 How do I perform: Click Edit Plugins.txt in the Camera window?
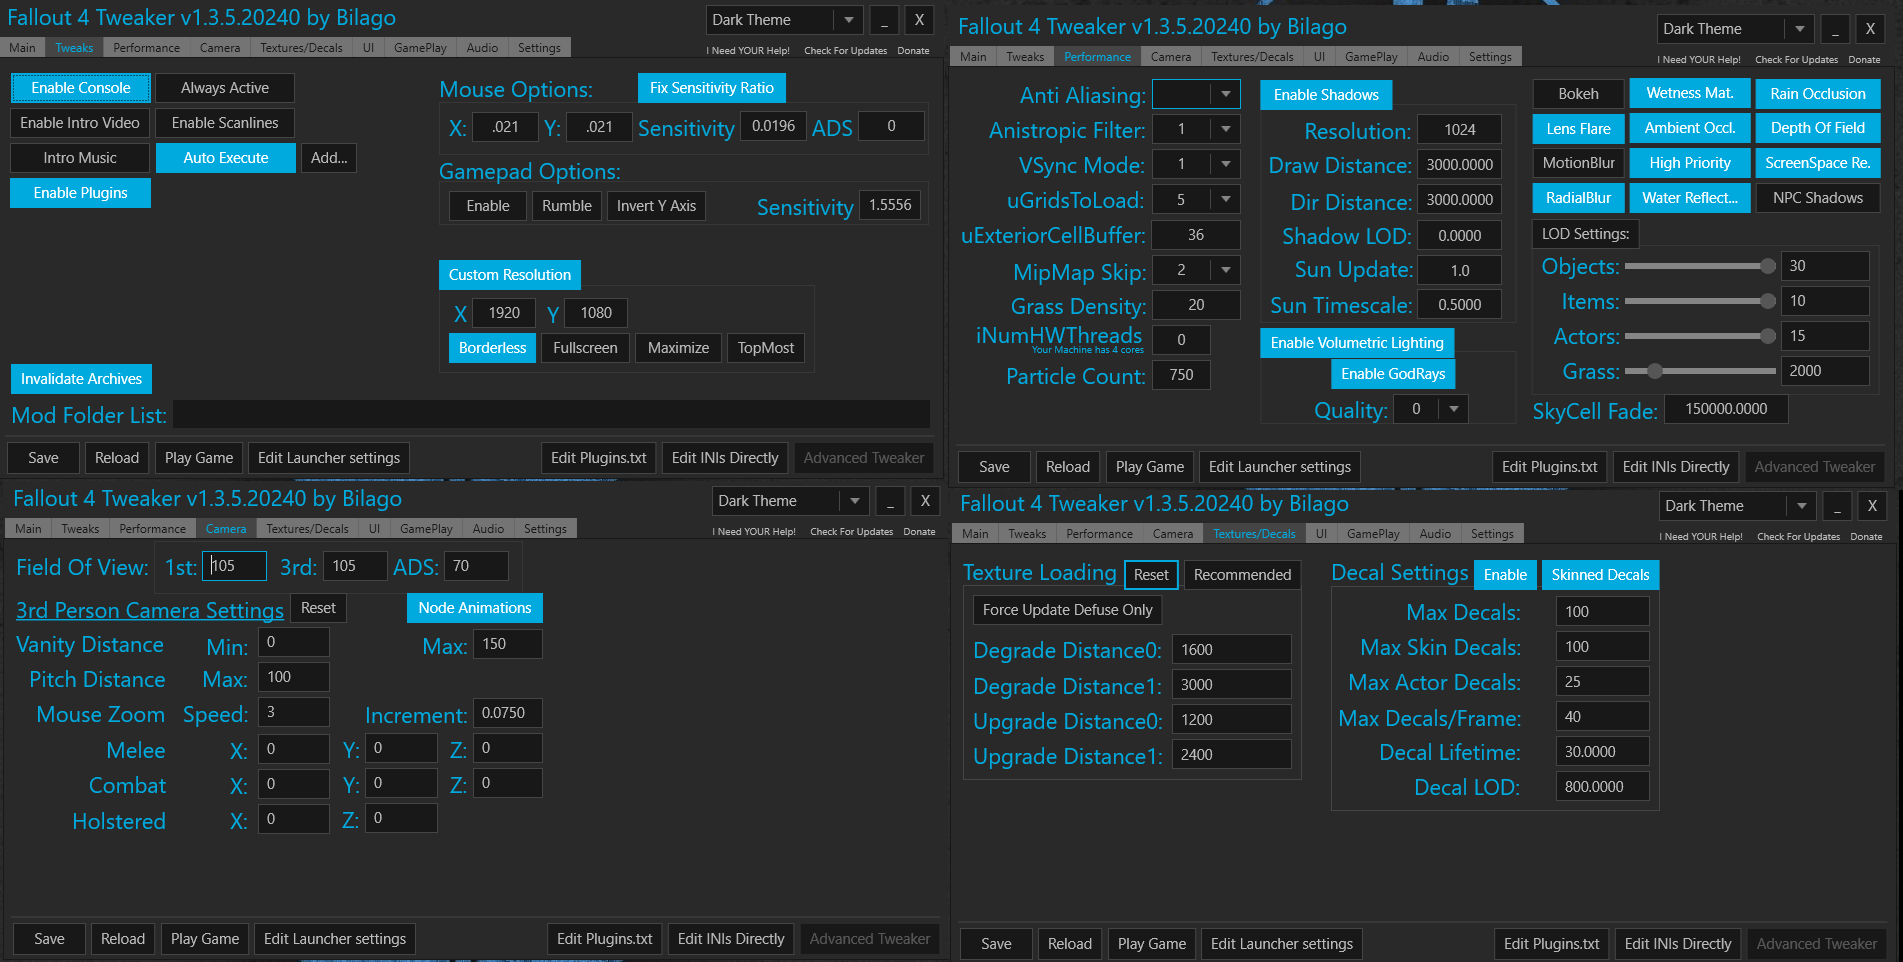pos(605,939)
